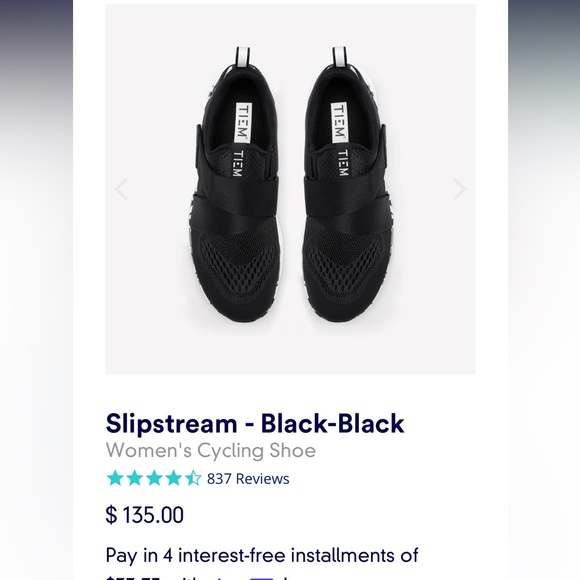Screen dimensions: 580x580
Task: Go to the previous product image arrow
Action: [121, 189]
